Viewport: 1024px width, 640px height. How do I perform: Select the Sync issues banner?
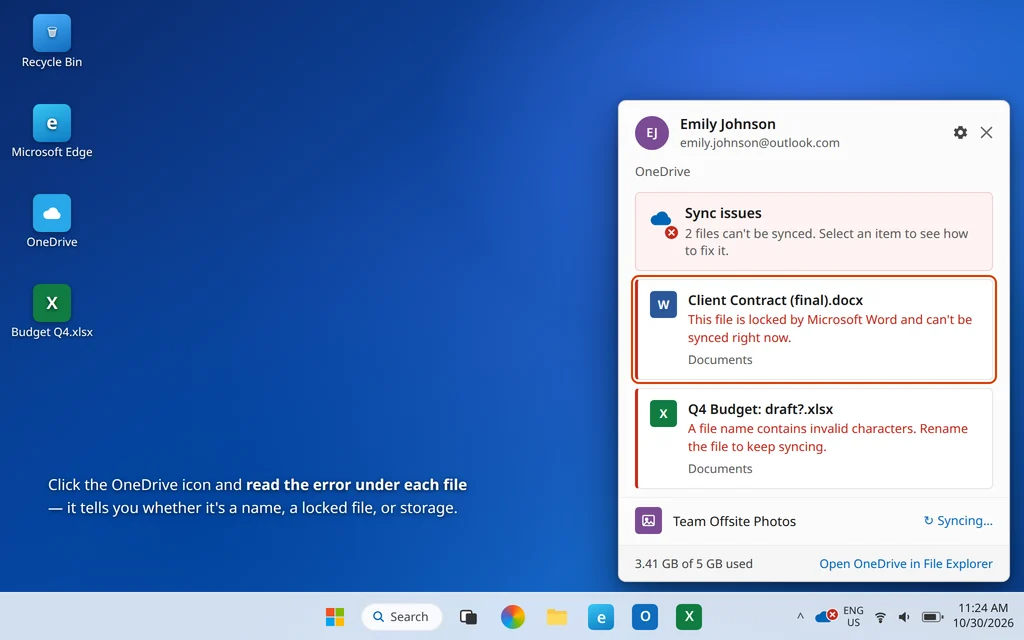coord(814,231)
